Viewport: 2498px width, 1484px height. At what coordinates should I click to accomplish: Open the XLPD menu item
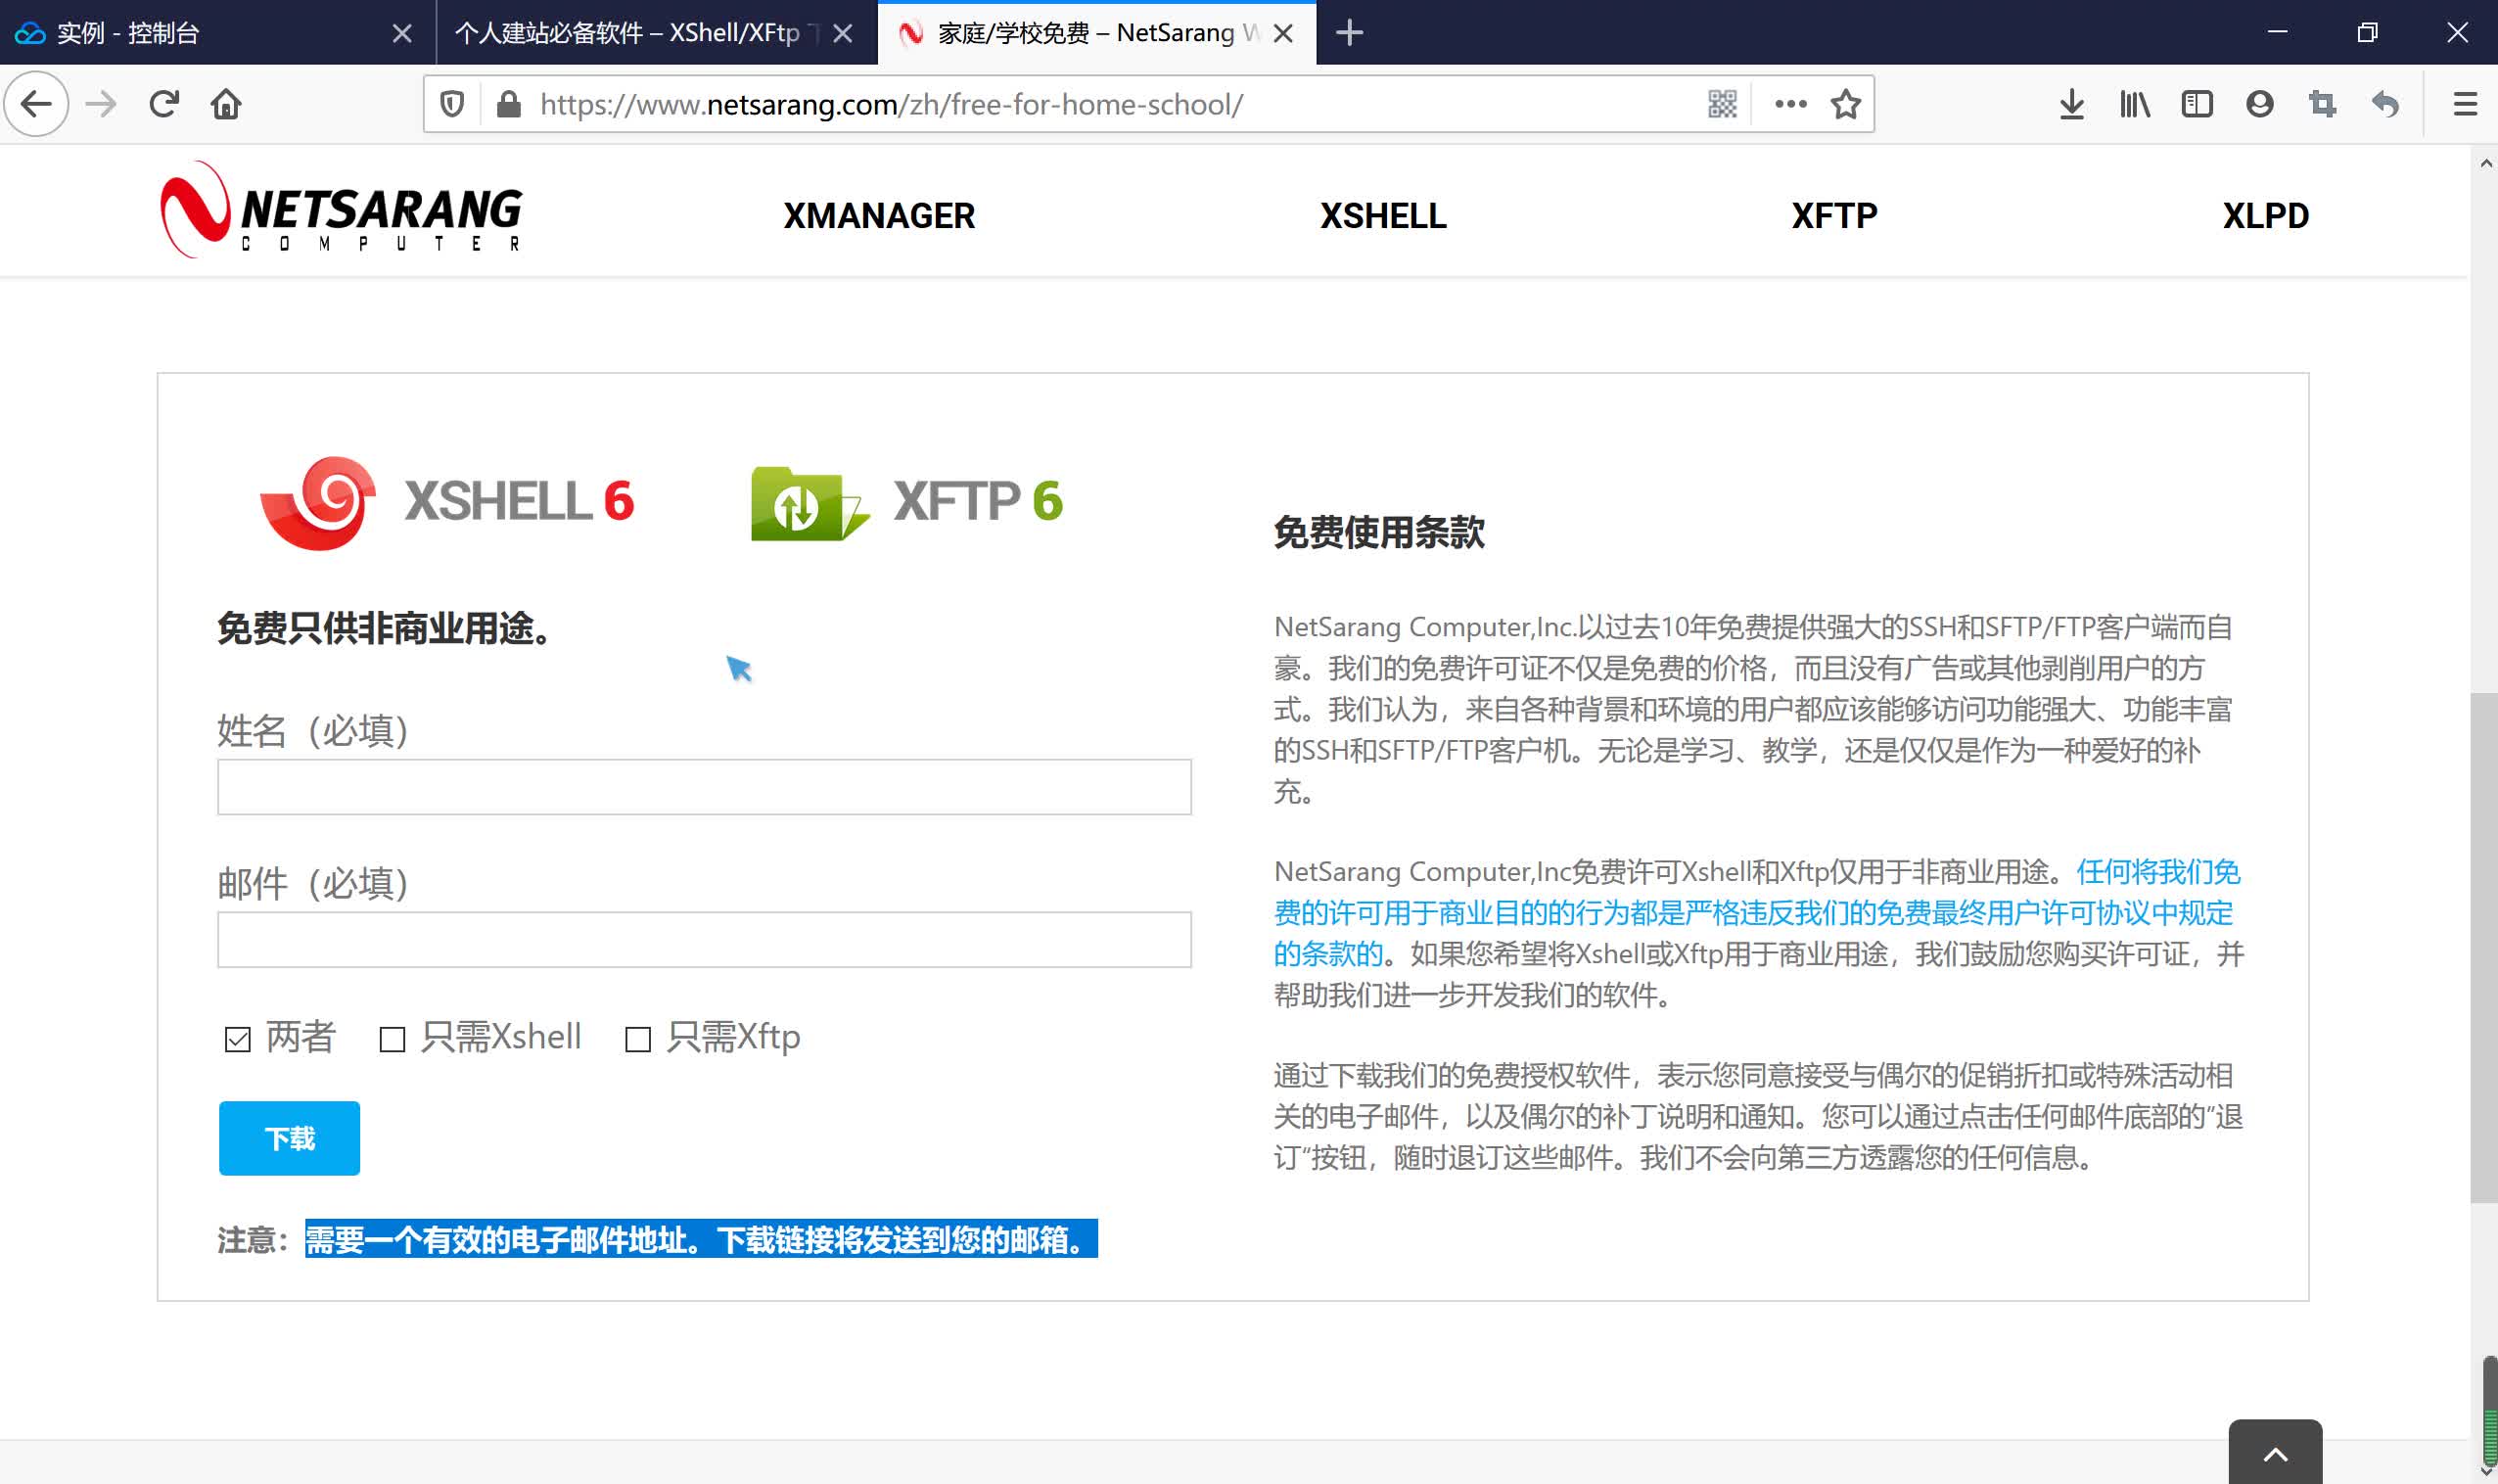pyautogui.click(x=2265, y=216)
